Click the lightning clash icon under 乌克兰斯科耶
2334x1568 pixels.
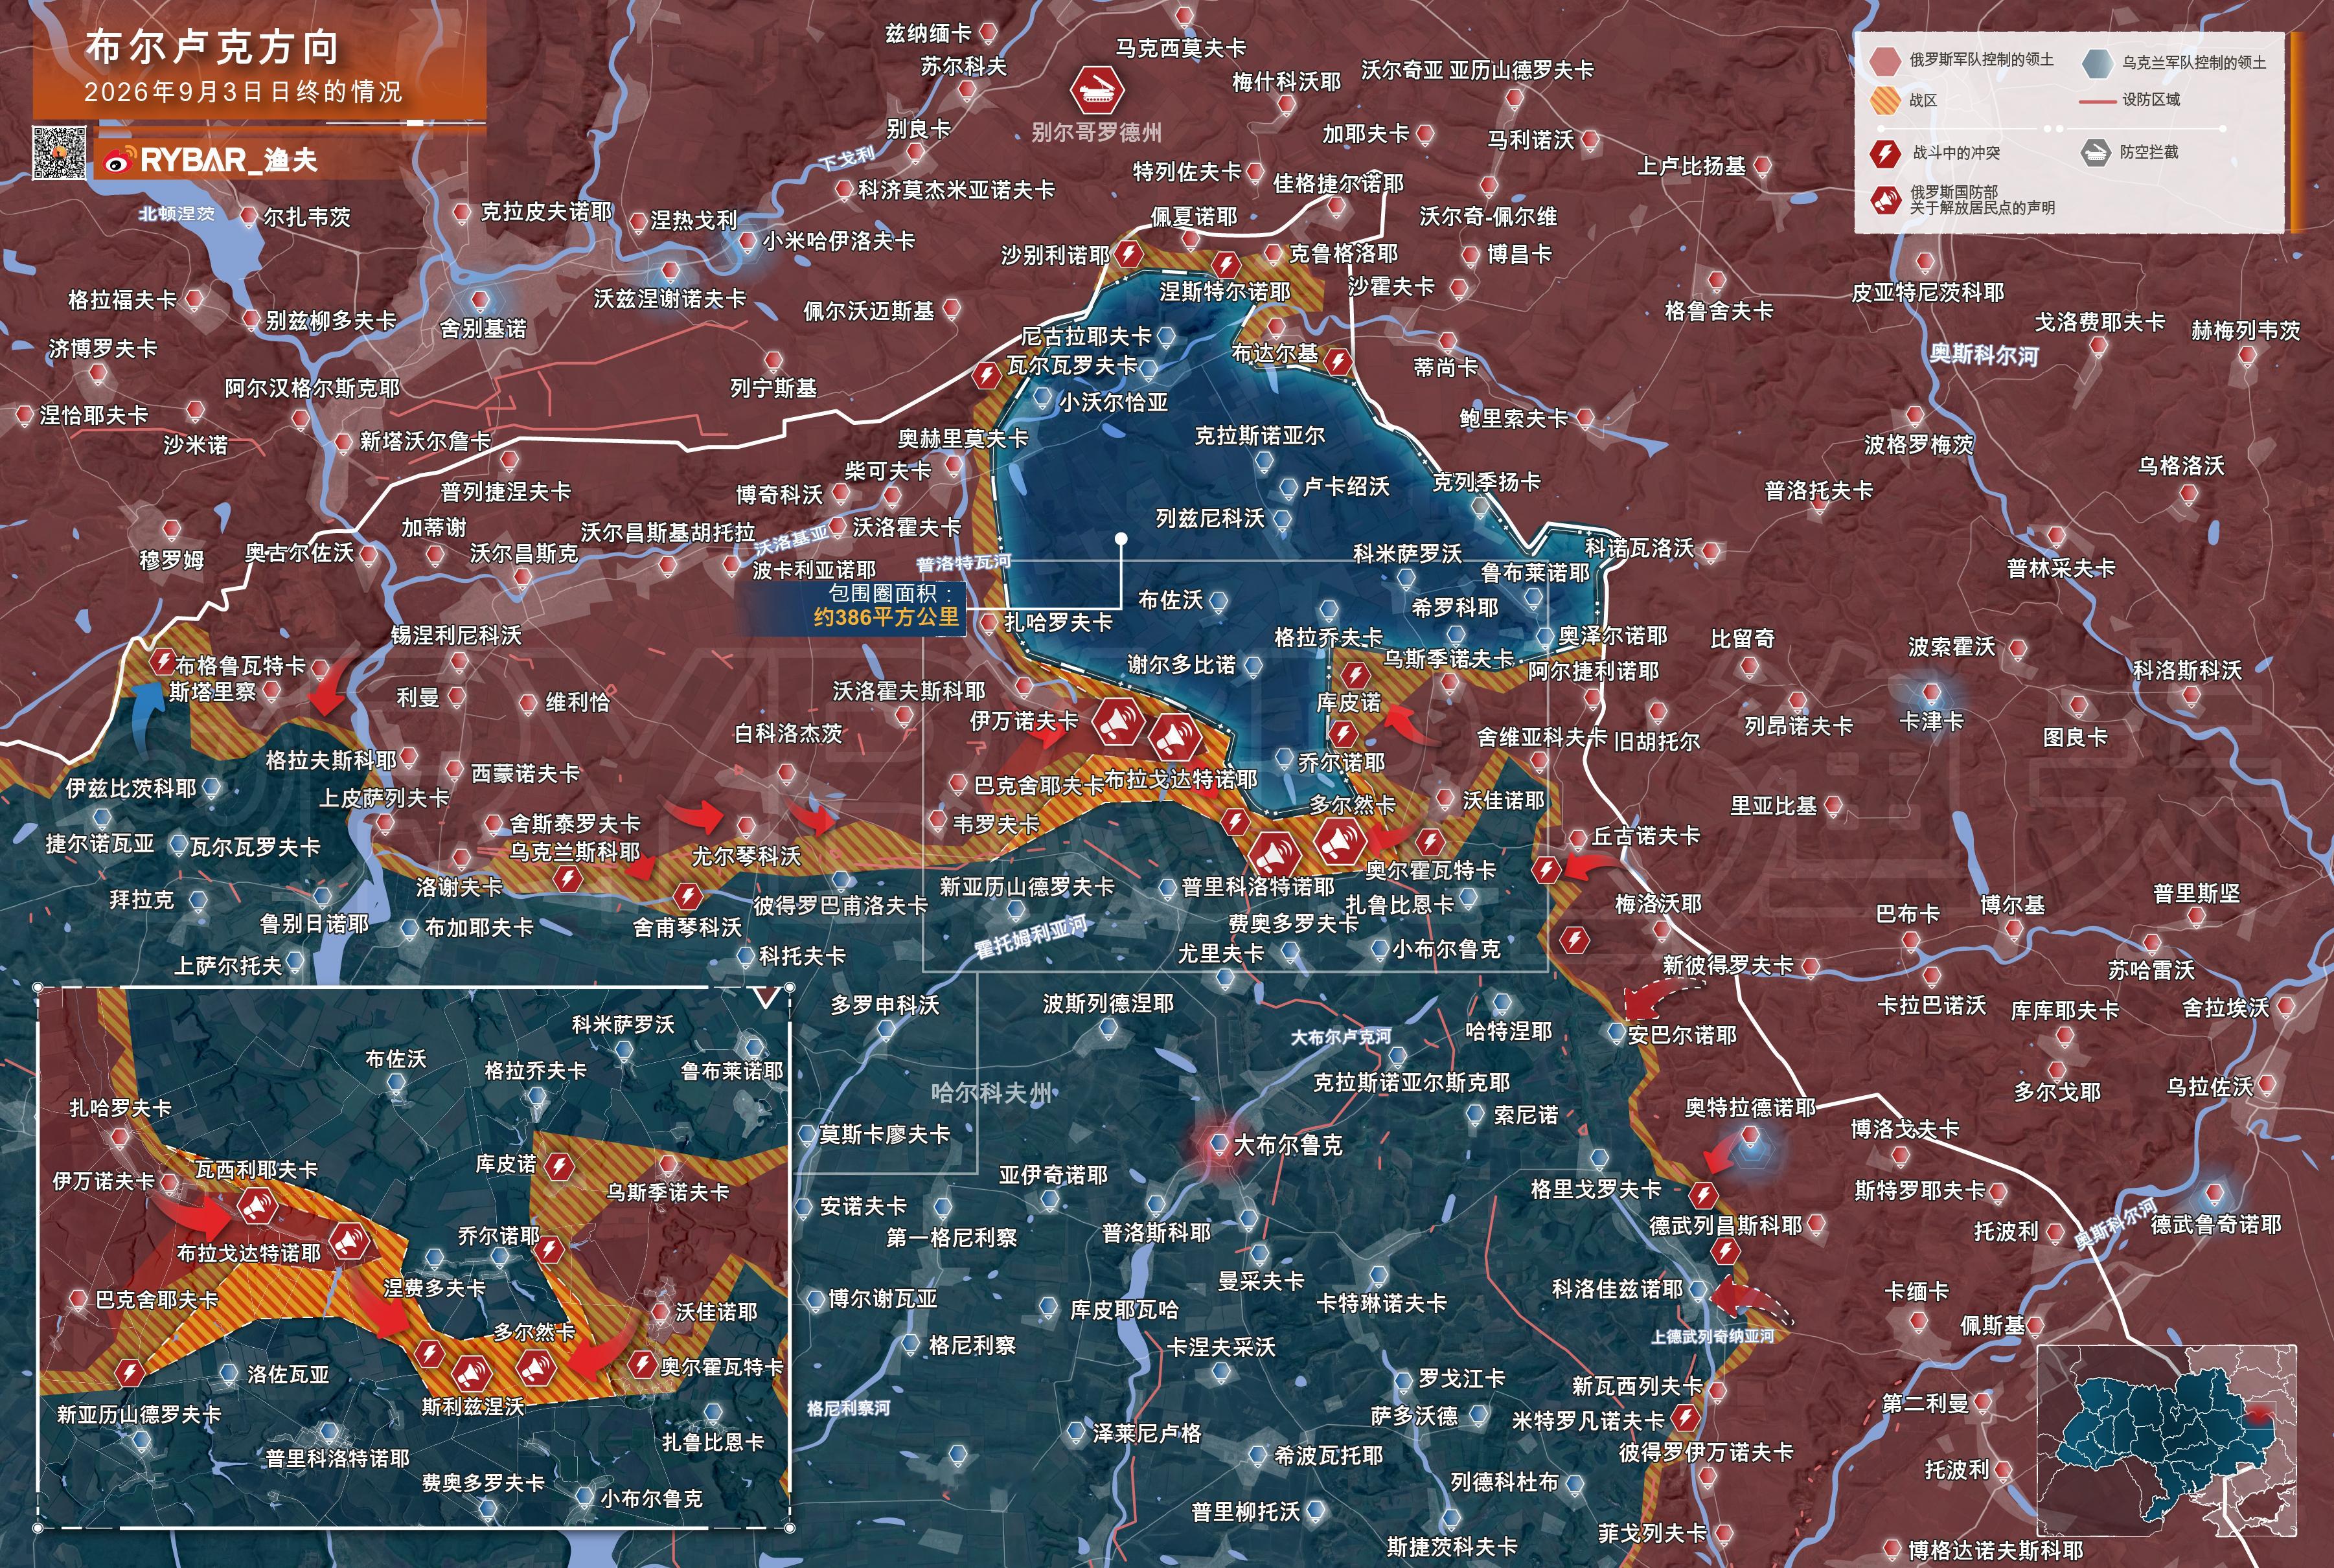click(x=568, y=879)
